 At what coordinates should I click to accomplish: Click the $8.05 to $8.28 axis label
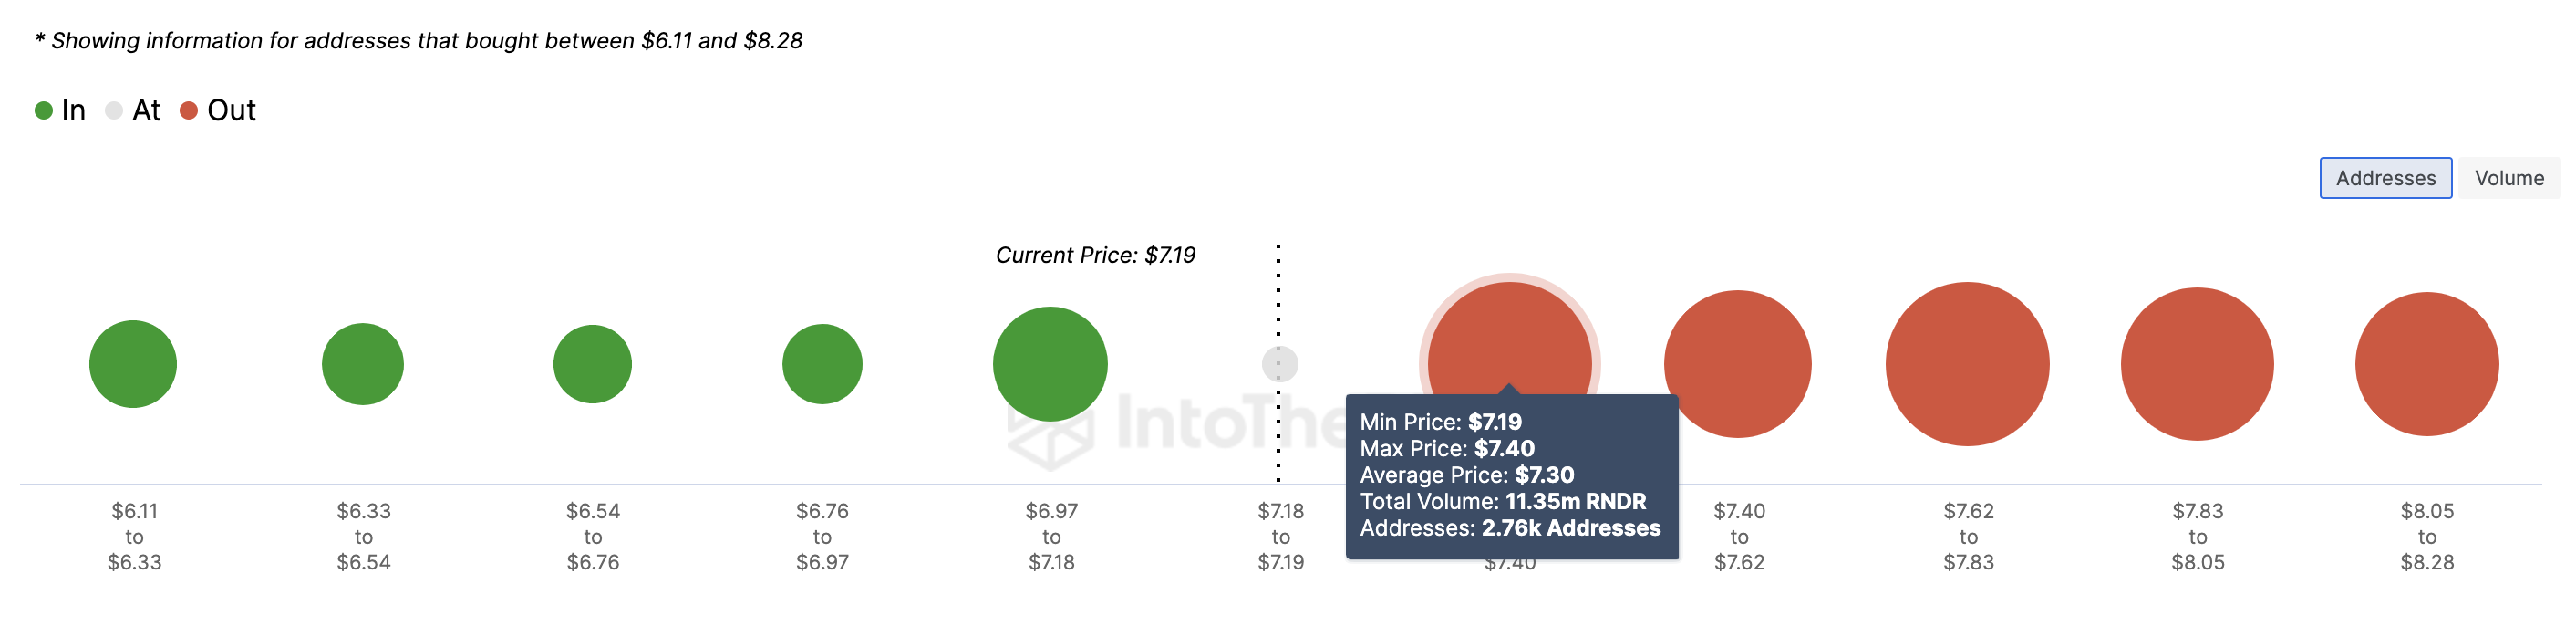[x=2427, y=537]
